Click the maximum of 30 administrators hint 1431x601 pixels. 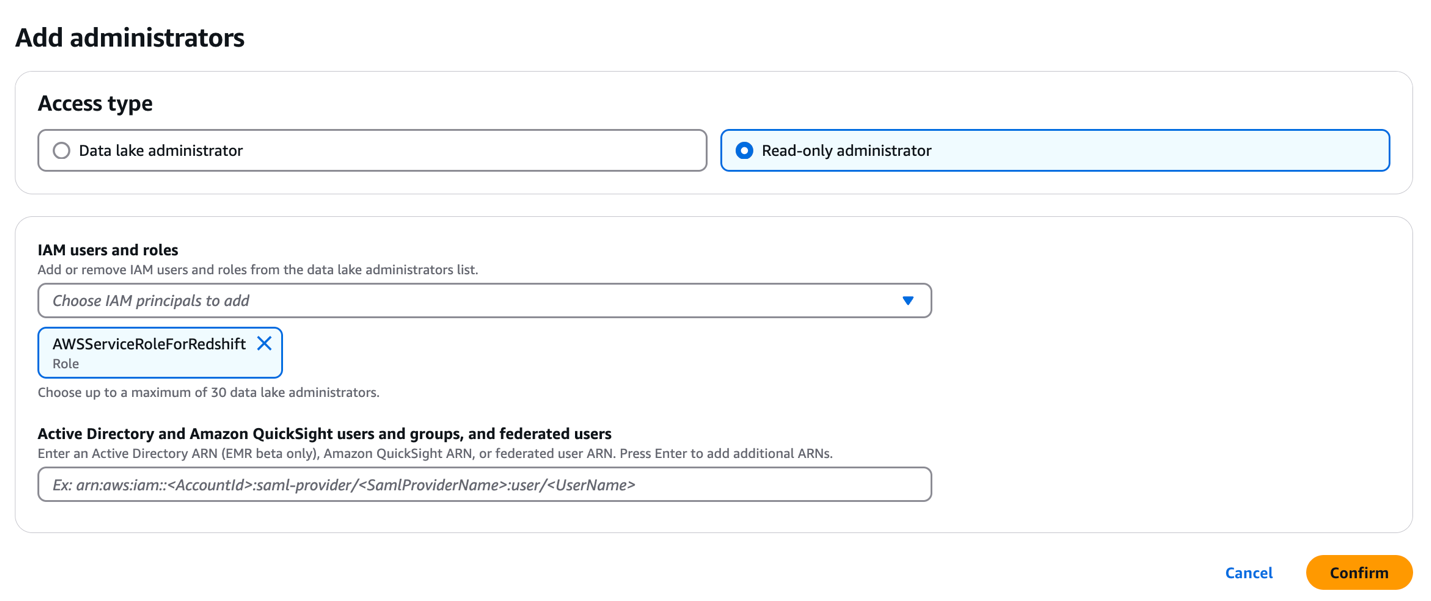point(208,393)
